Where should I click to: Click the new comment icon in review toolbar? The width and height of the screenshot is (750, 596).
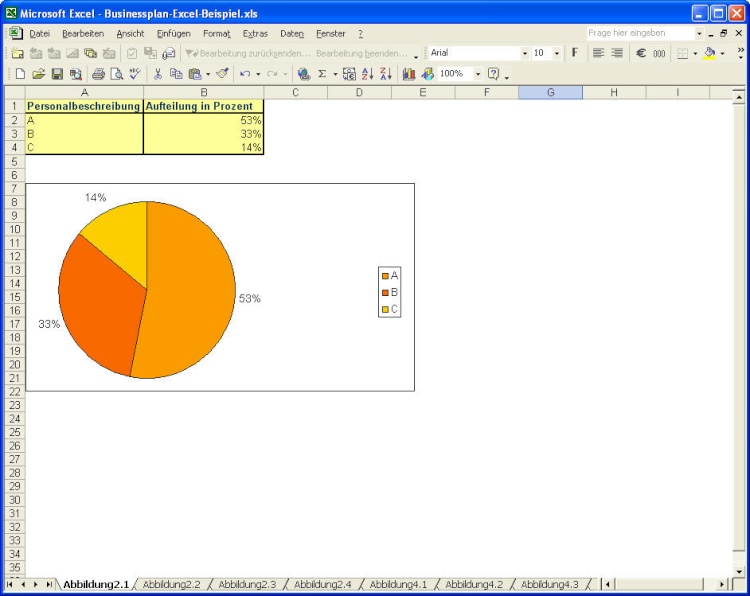[17, 53]
